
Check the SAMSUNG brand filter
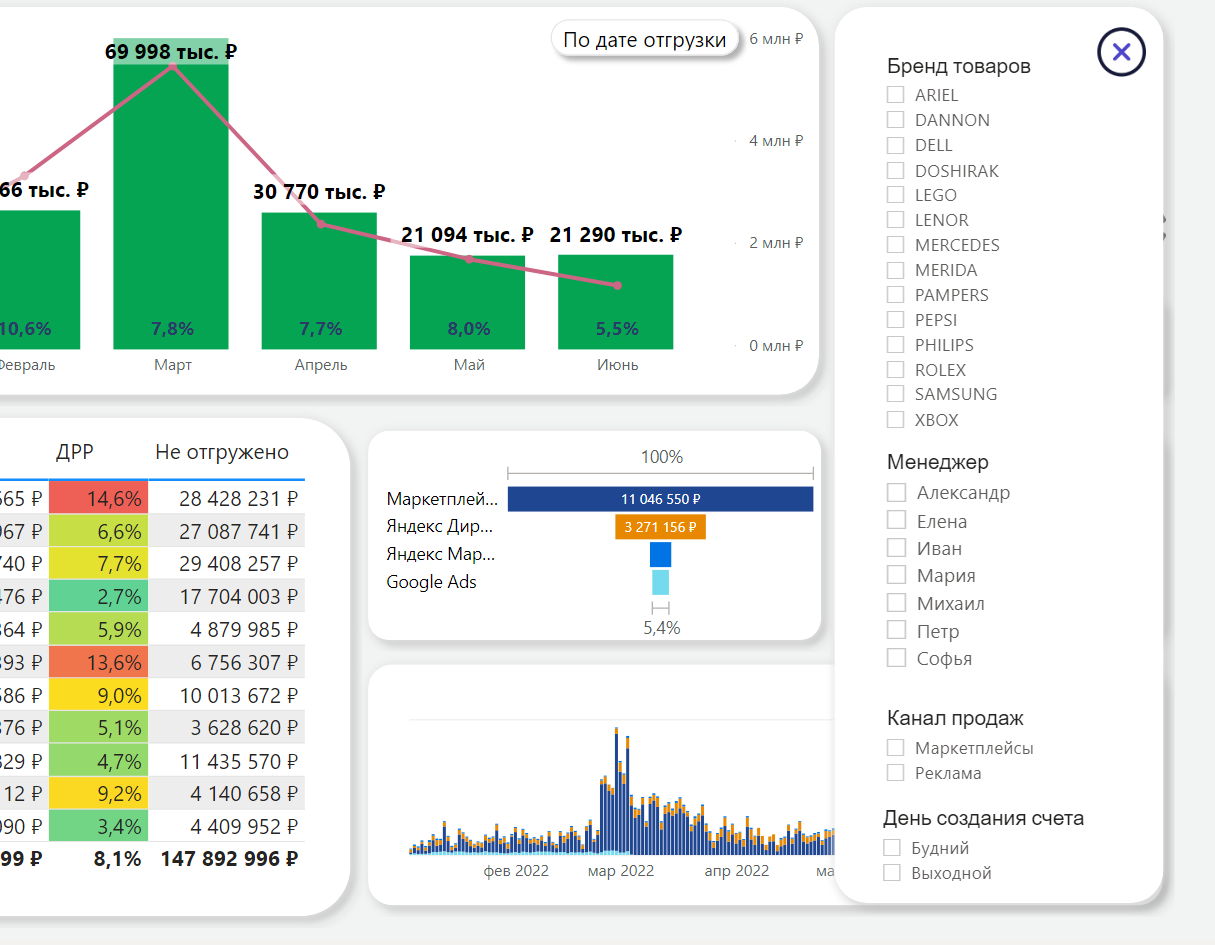pos(896,394)
